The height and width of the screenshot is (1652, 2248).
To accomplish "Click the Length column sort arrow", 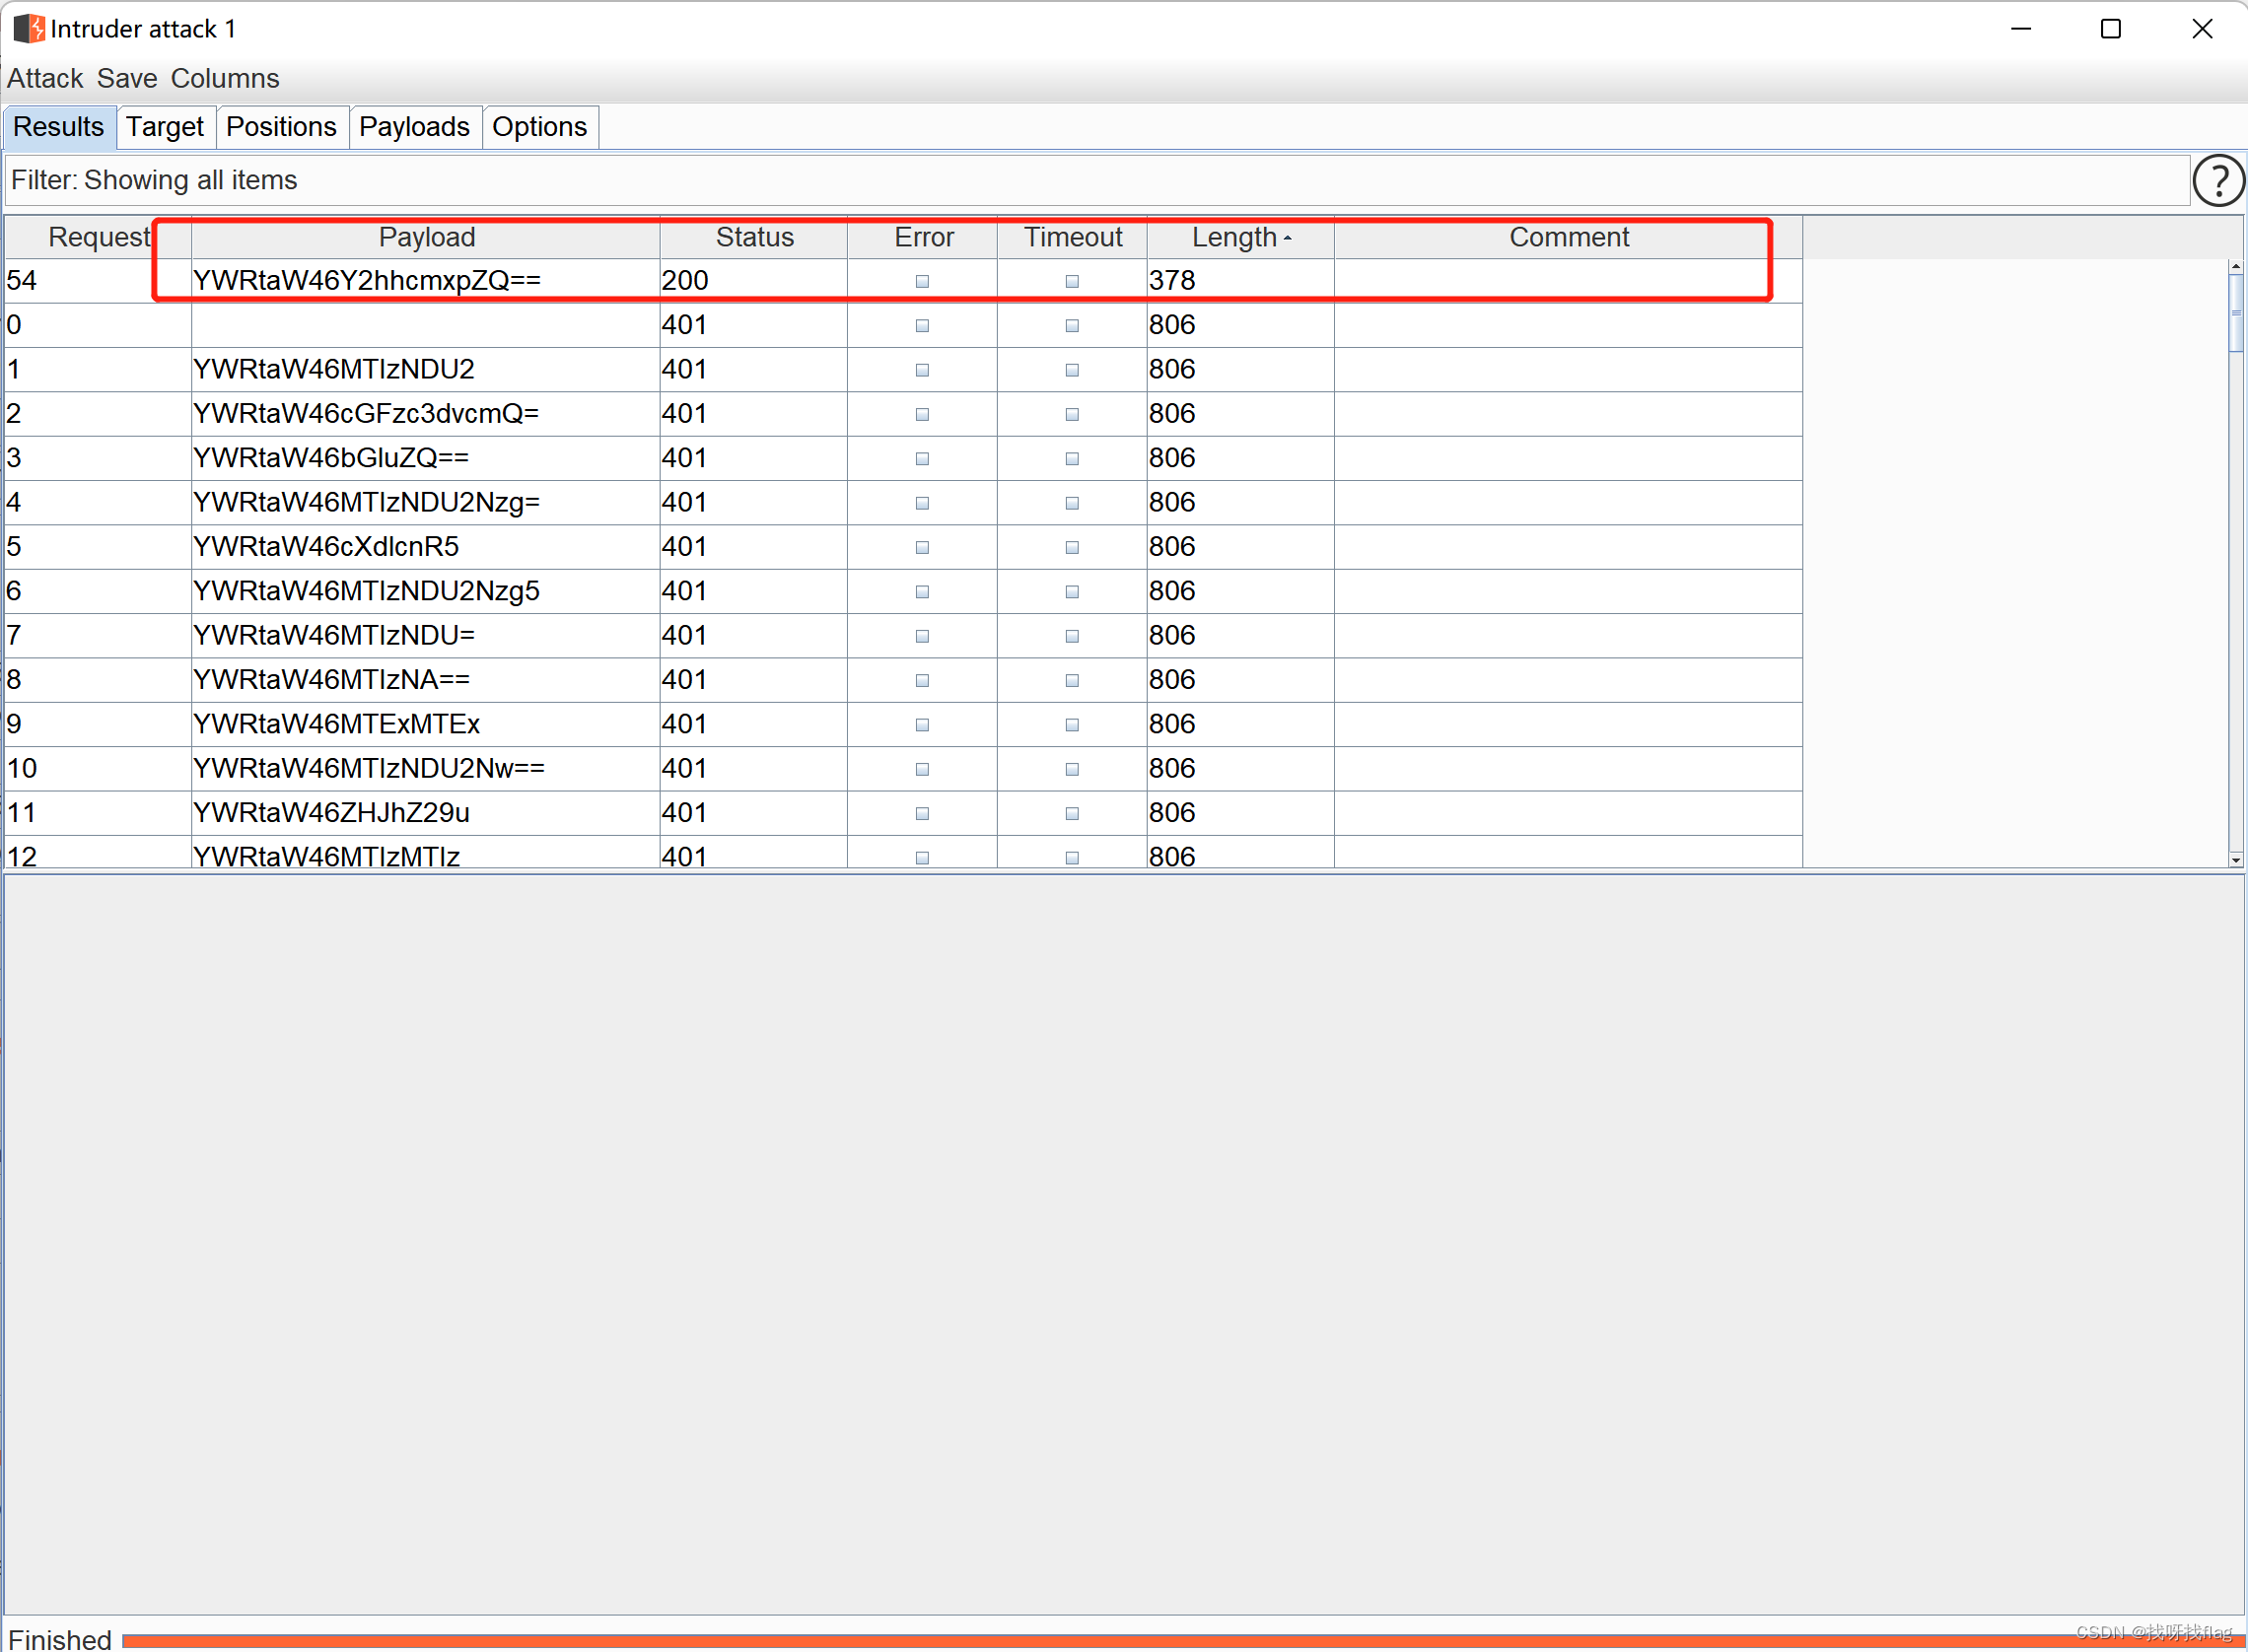I will point(1287,238).
